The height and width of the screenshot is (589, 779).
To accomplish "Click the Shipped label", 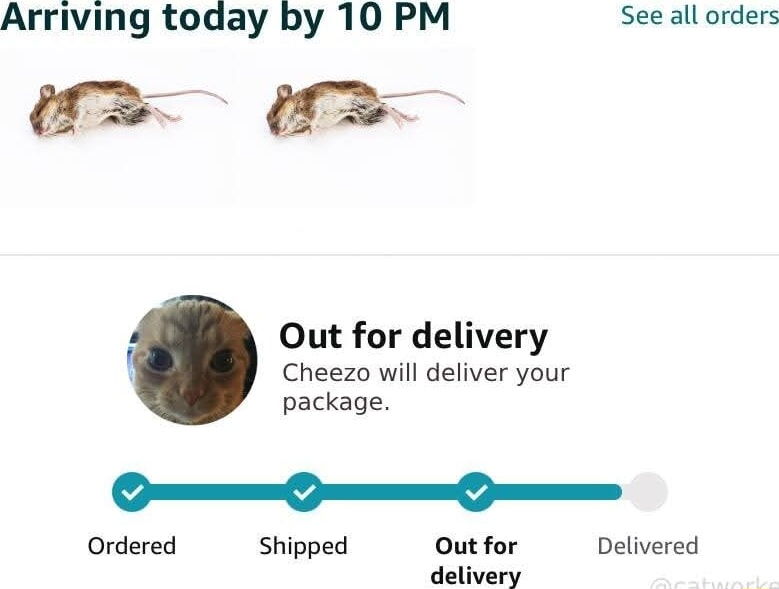I will (304, 547).
